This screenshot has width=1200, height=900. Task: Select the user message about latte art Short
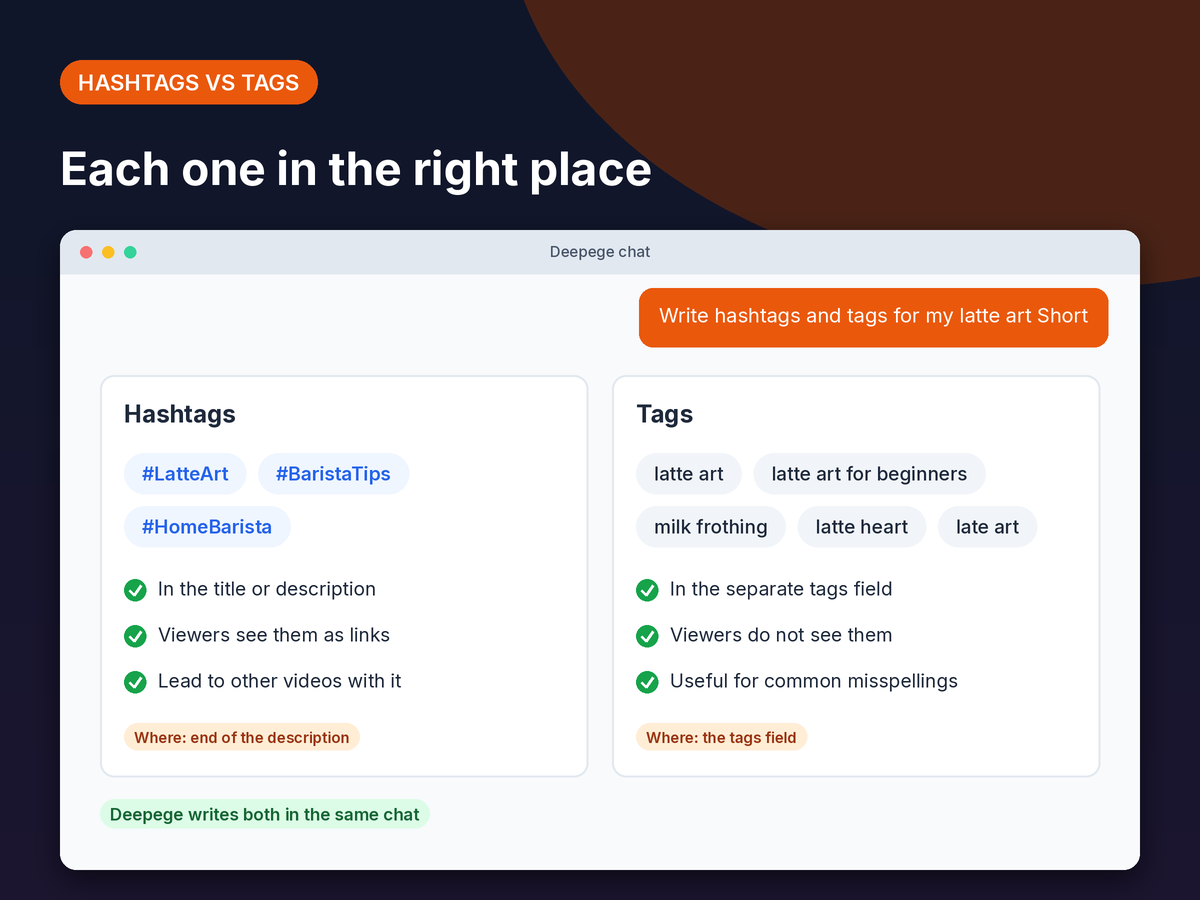click(x=873, y=317)
